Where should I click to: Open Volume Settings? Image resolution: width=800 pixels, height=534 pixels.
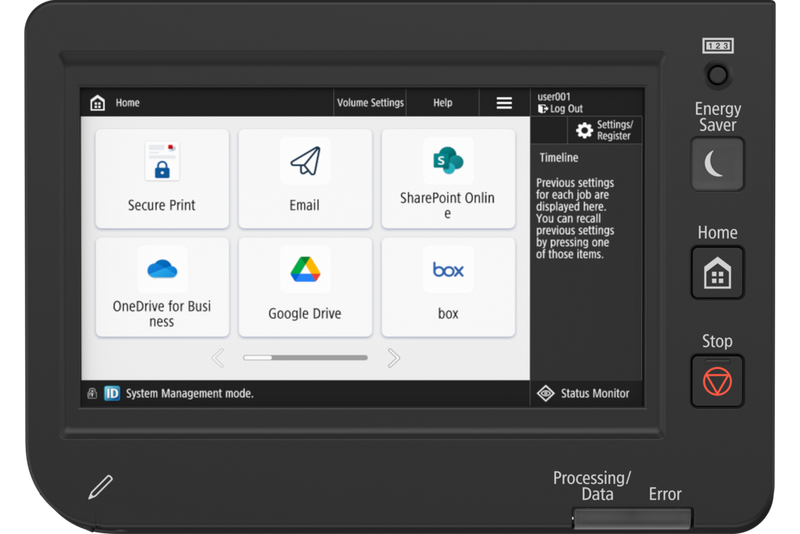[370, 103]
